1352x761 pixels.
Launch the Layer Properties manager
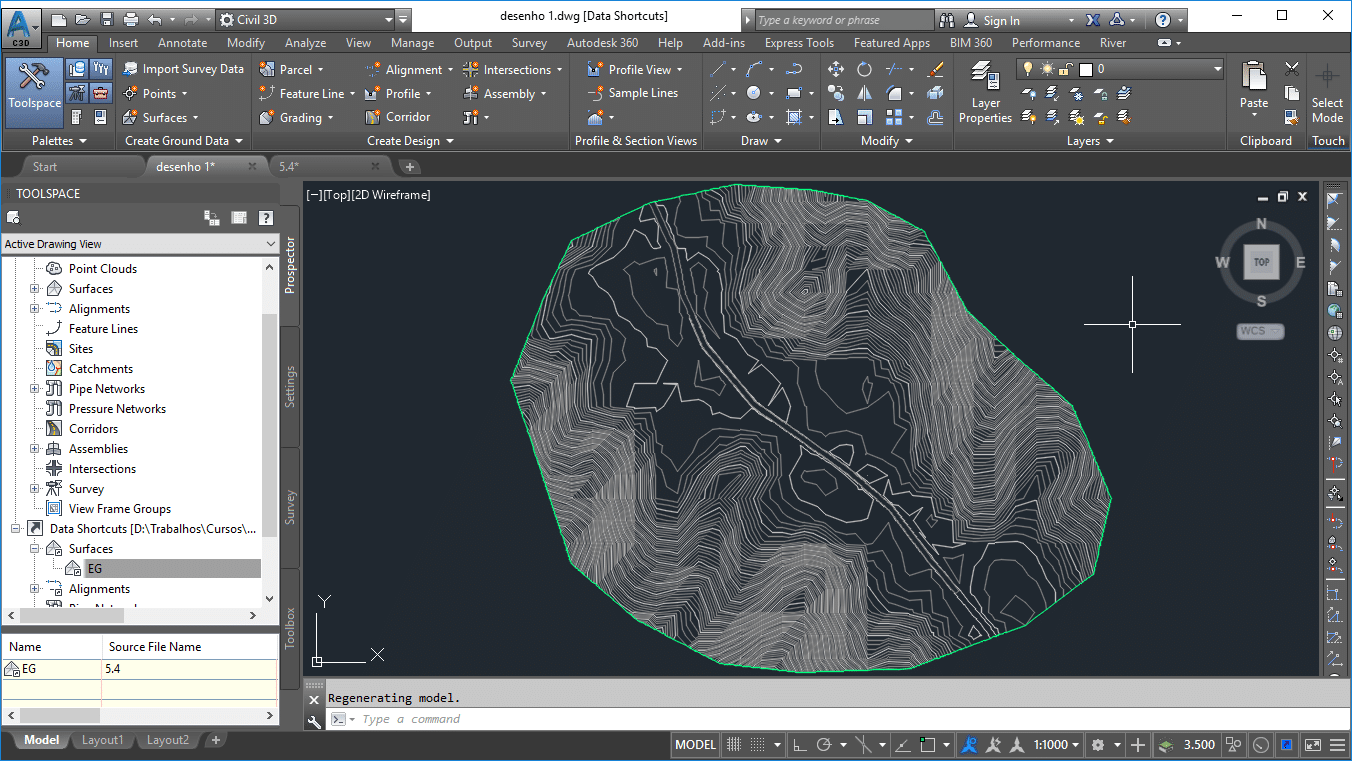click(985, 93)
